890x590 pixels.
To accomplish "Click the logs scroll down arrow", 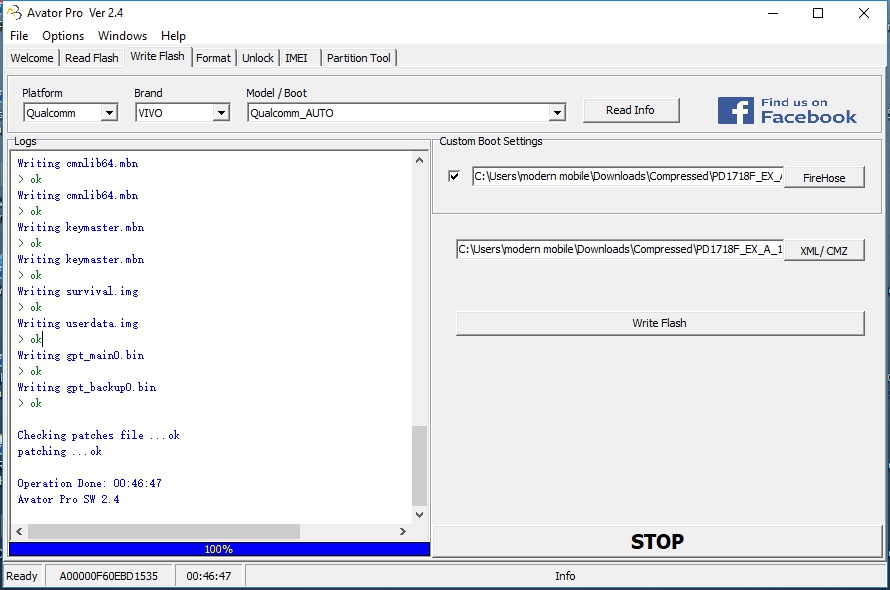I will coord(419,514).
